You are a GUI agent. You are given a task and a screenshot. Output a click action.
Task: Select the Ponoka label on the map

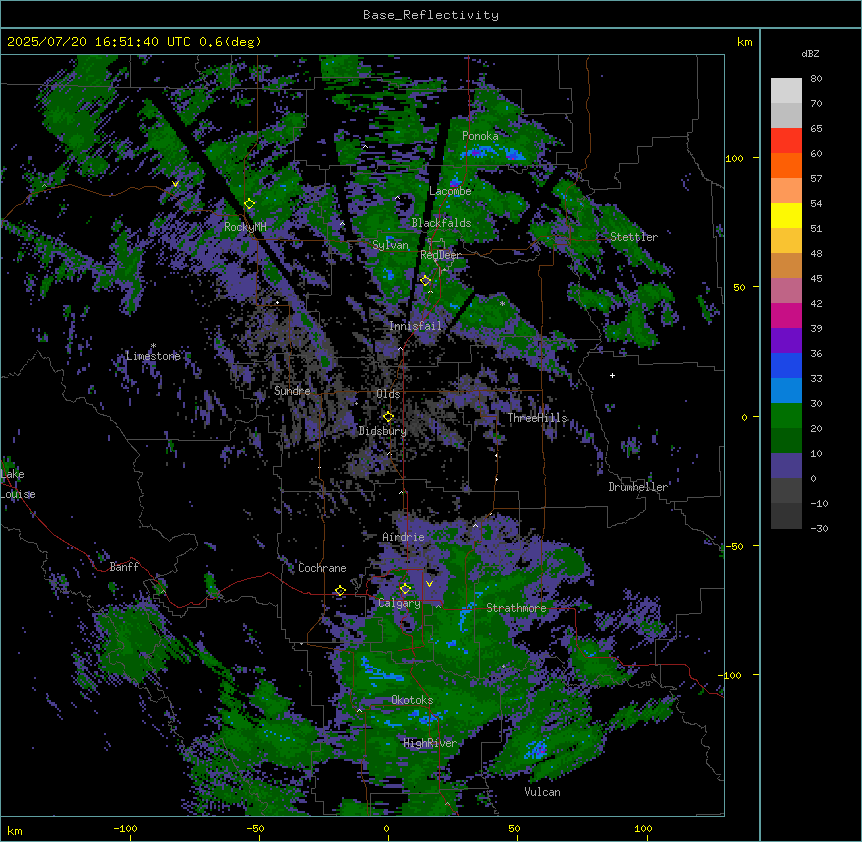click(x=480, y=136)
